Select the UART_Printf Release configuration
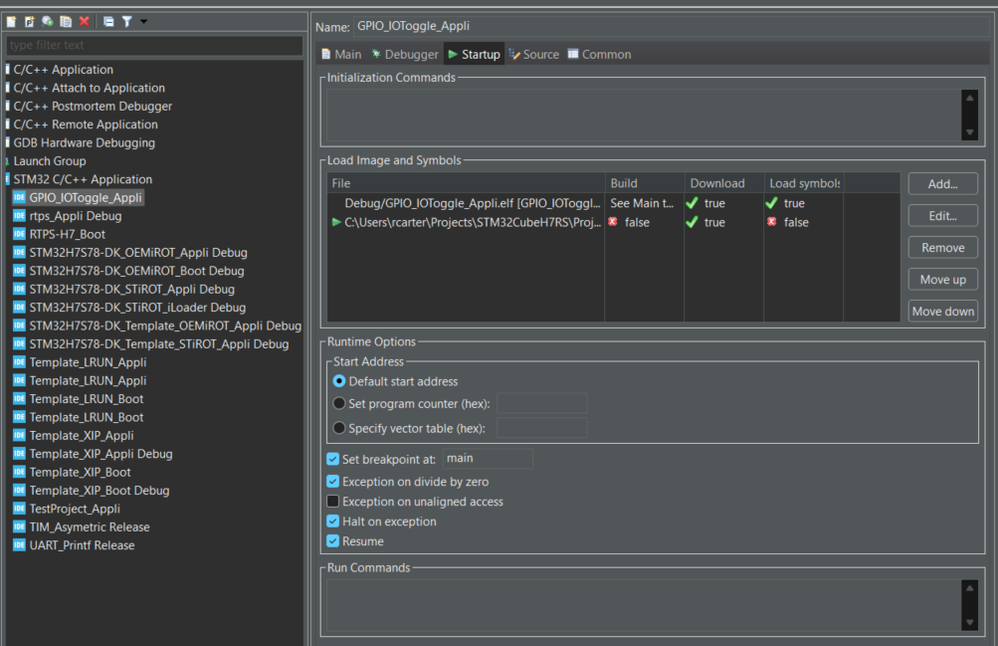Image resolution: width=998 pixels, height=646 pixels. [81, 545]
